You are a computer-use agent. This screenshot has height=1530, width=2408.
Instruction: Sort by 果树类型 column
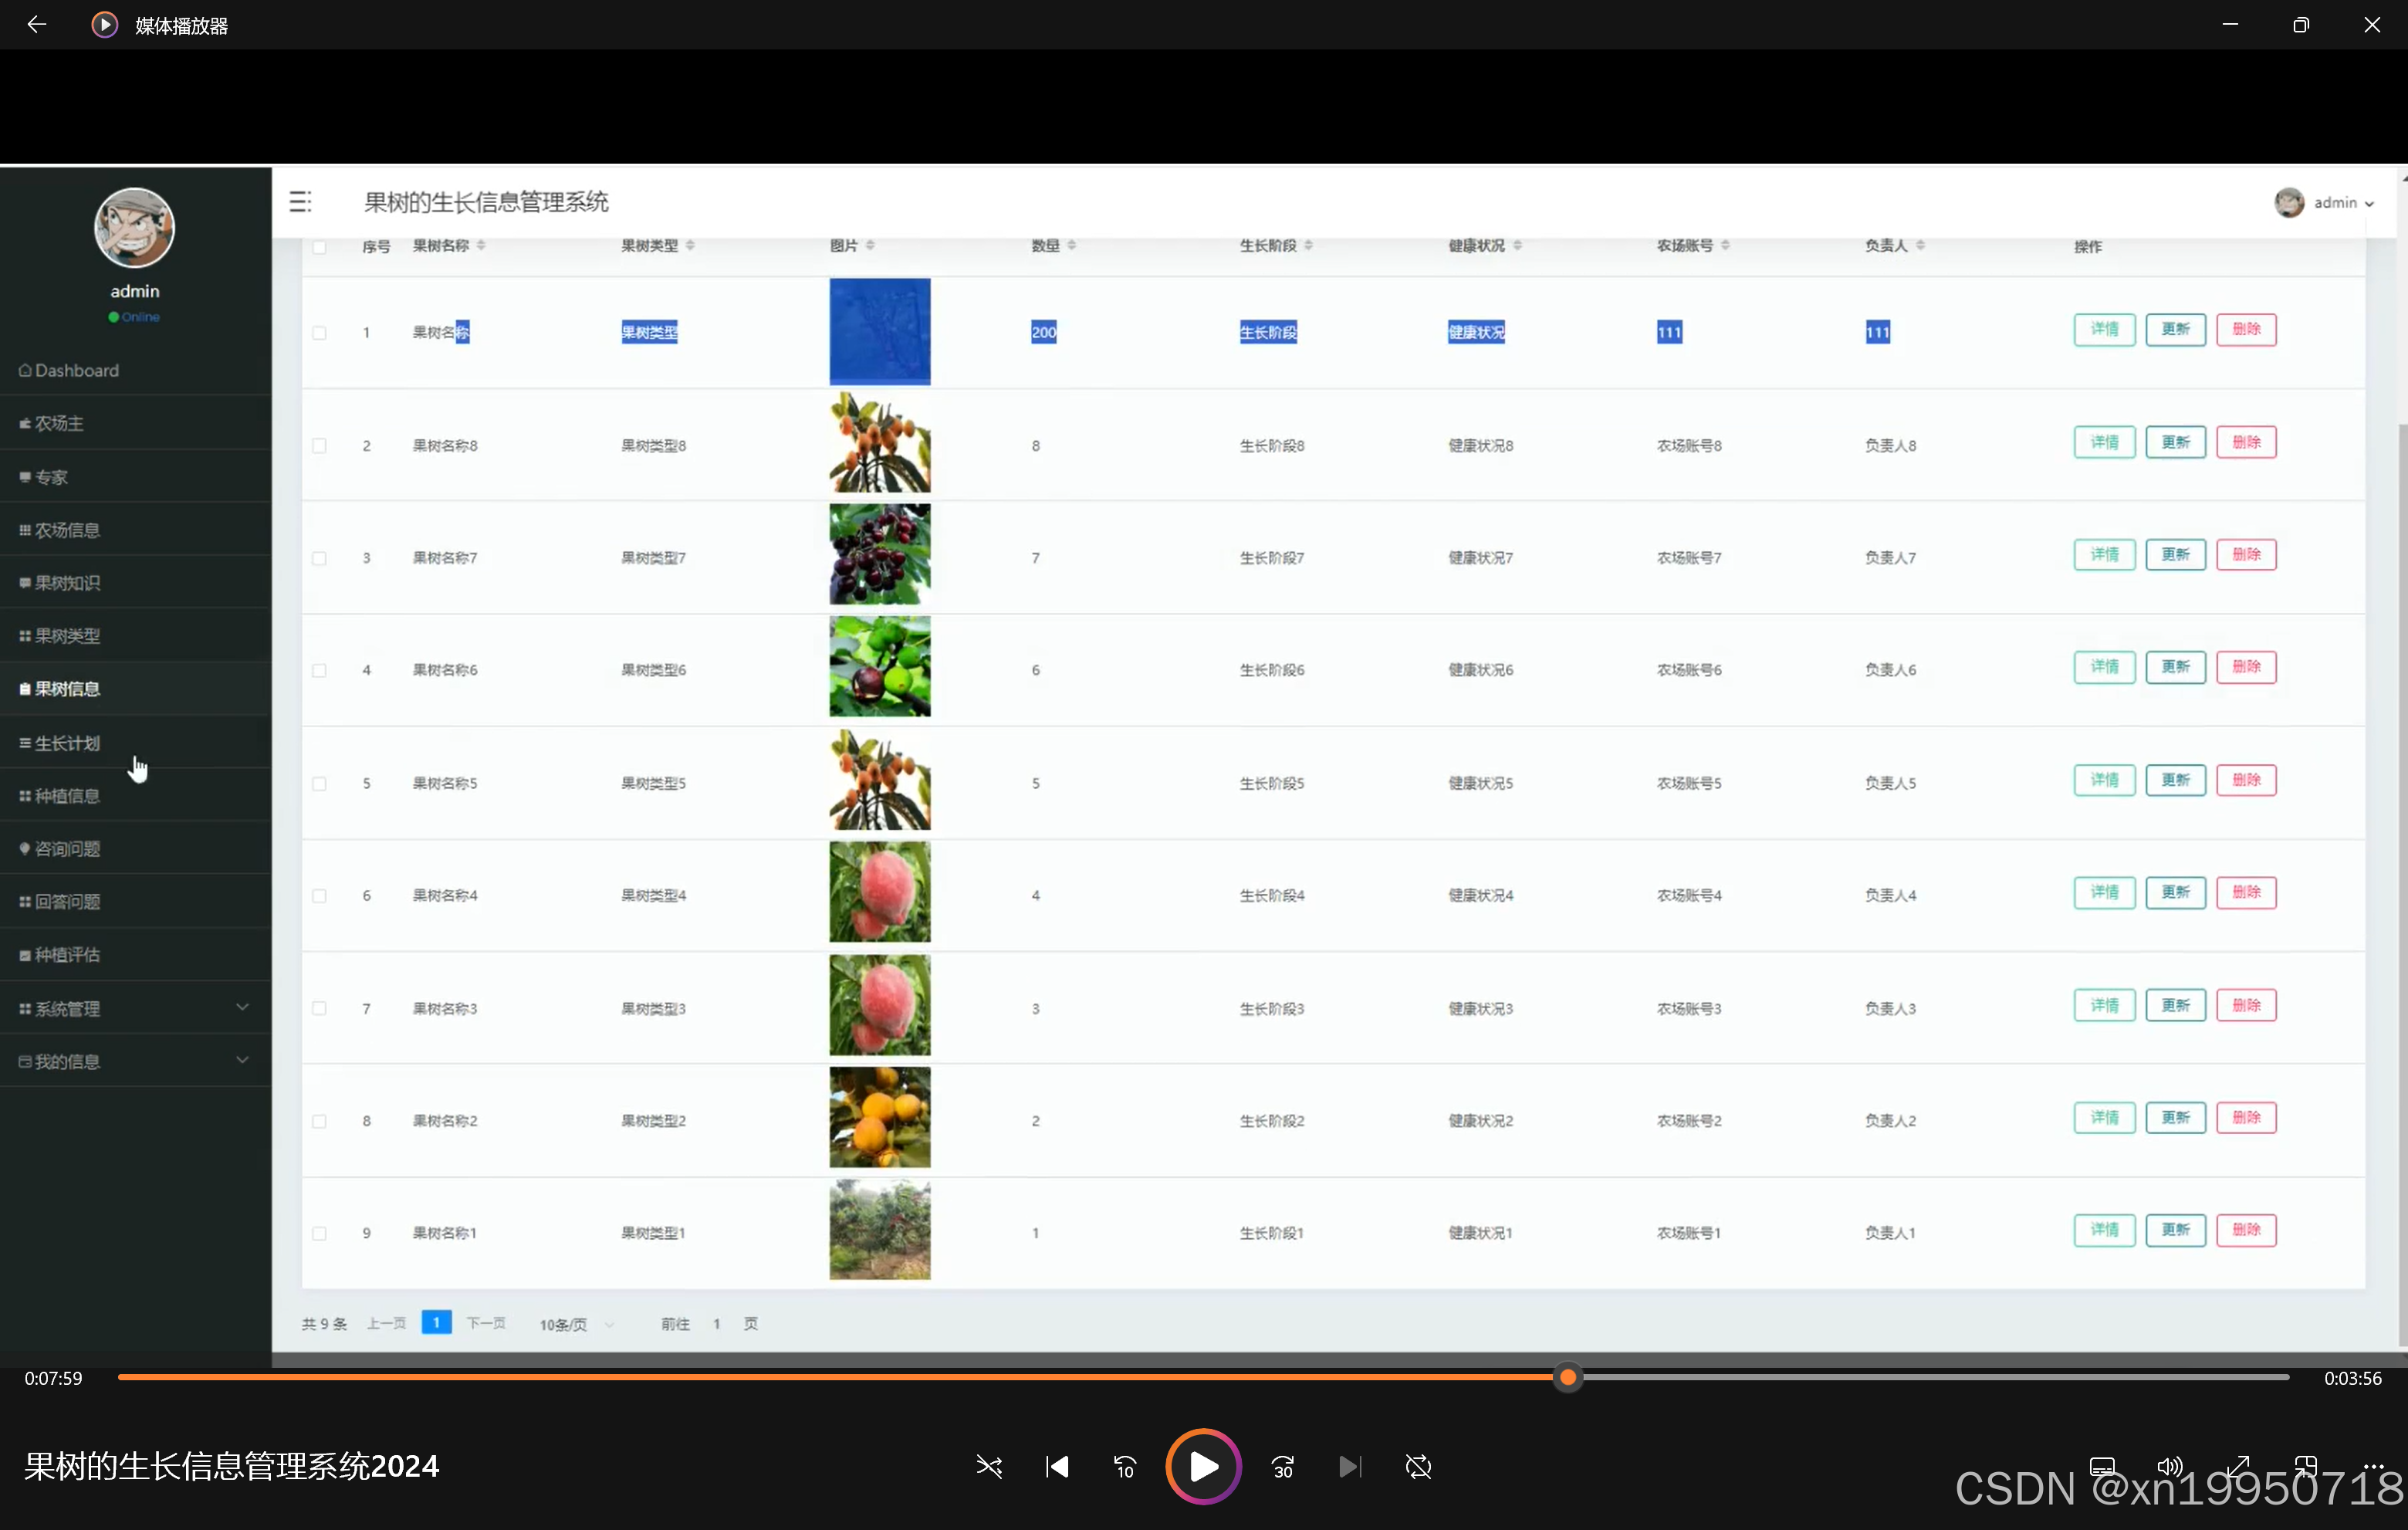pos(690,245)
